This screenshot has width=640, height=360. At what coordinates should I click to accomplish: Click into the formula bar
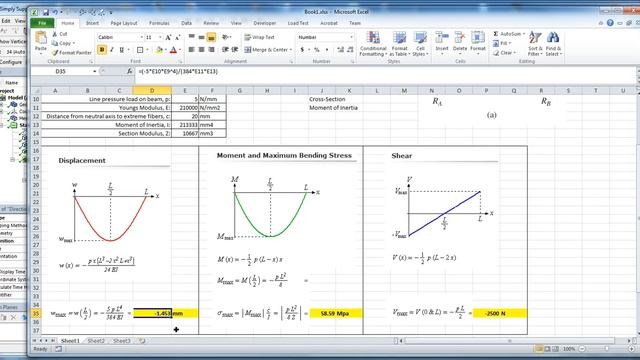384,71
